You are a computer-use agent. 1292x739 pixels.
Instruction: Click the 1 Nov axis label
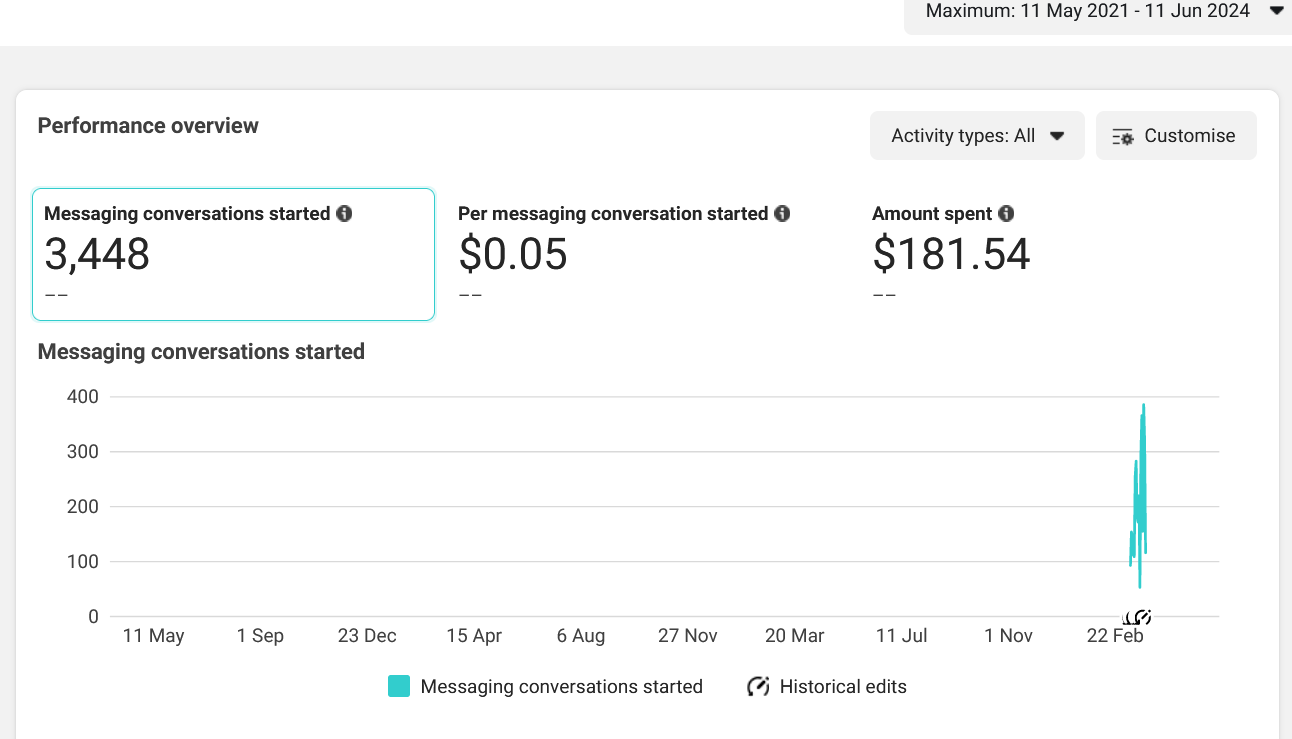pyautogui.click(x=1008, y=636)
